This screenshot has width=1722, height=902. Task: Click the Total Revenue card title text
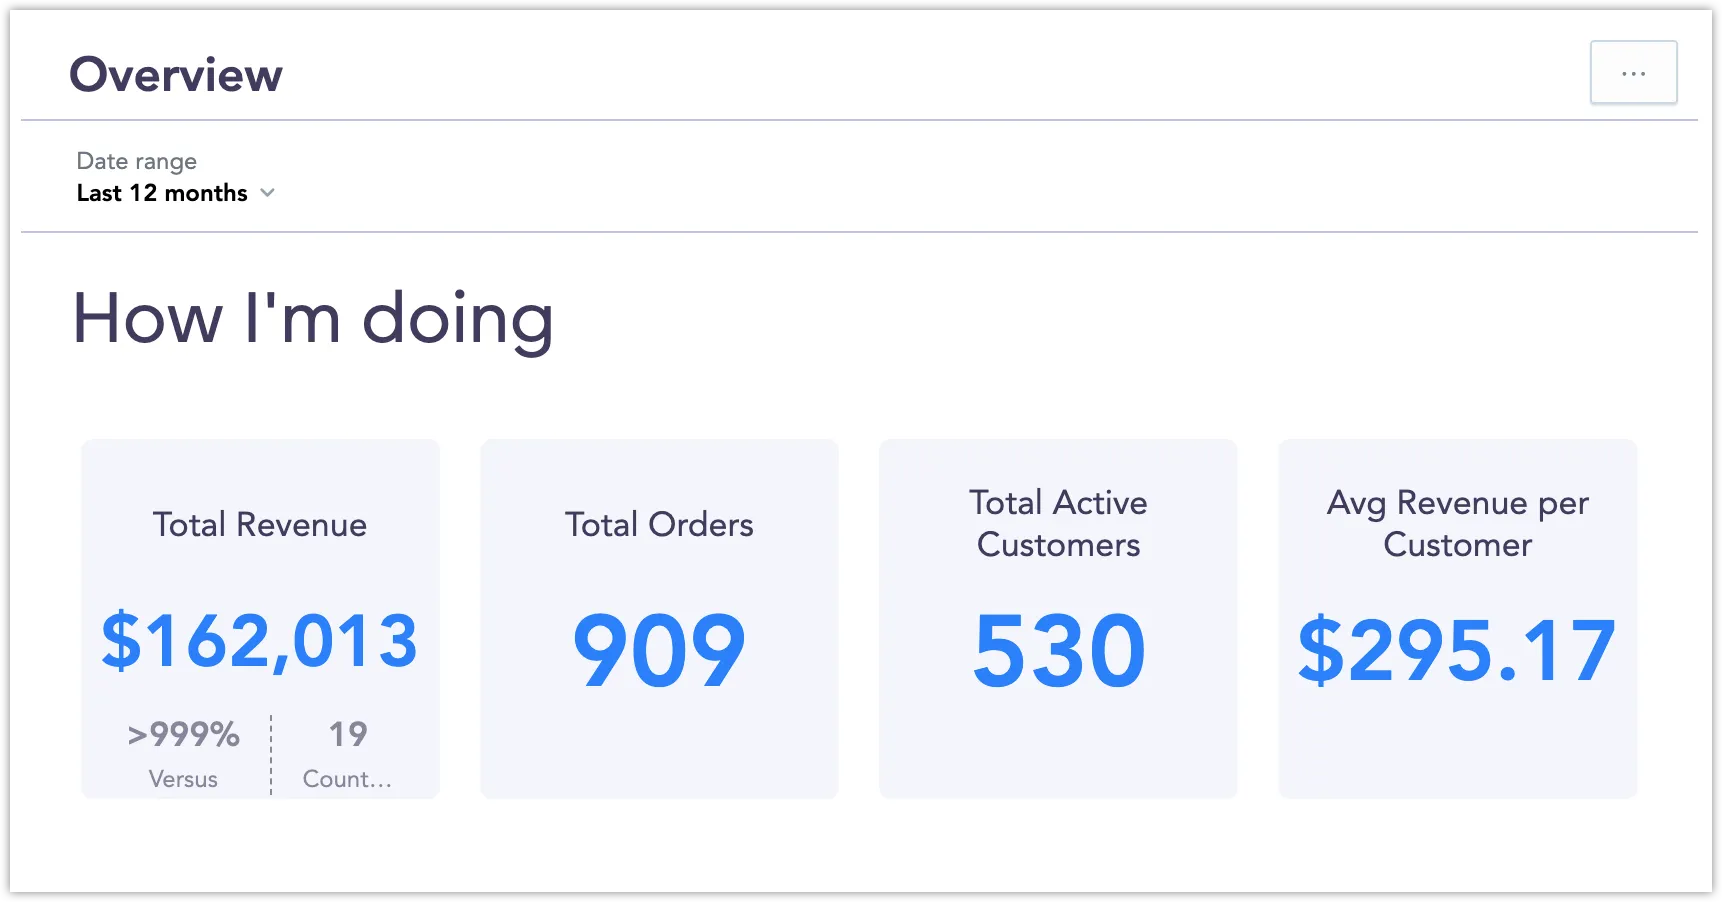tap(260, 524)
